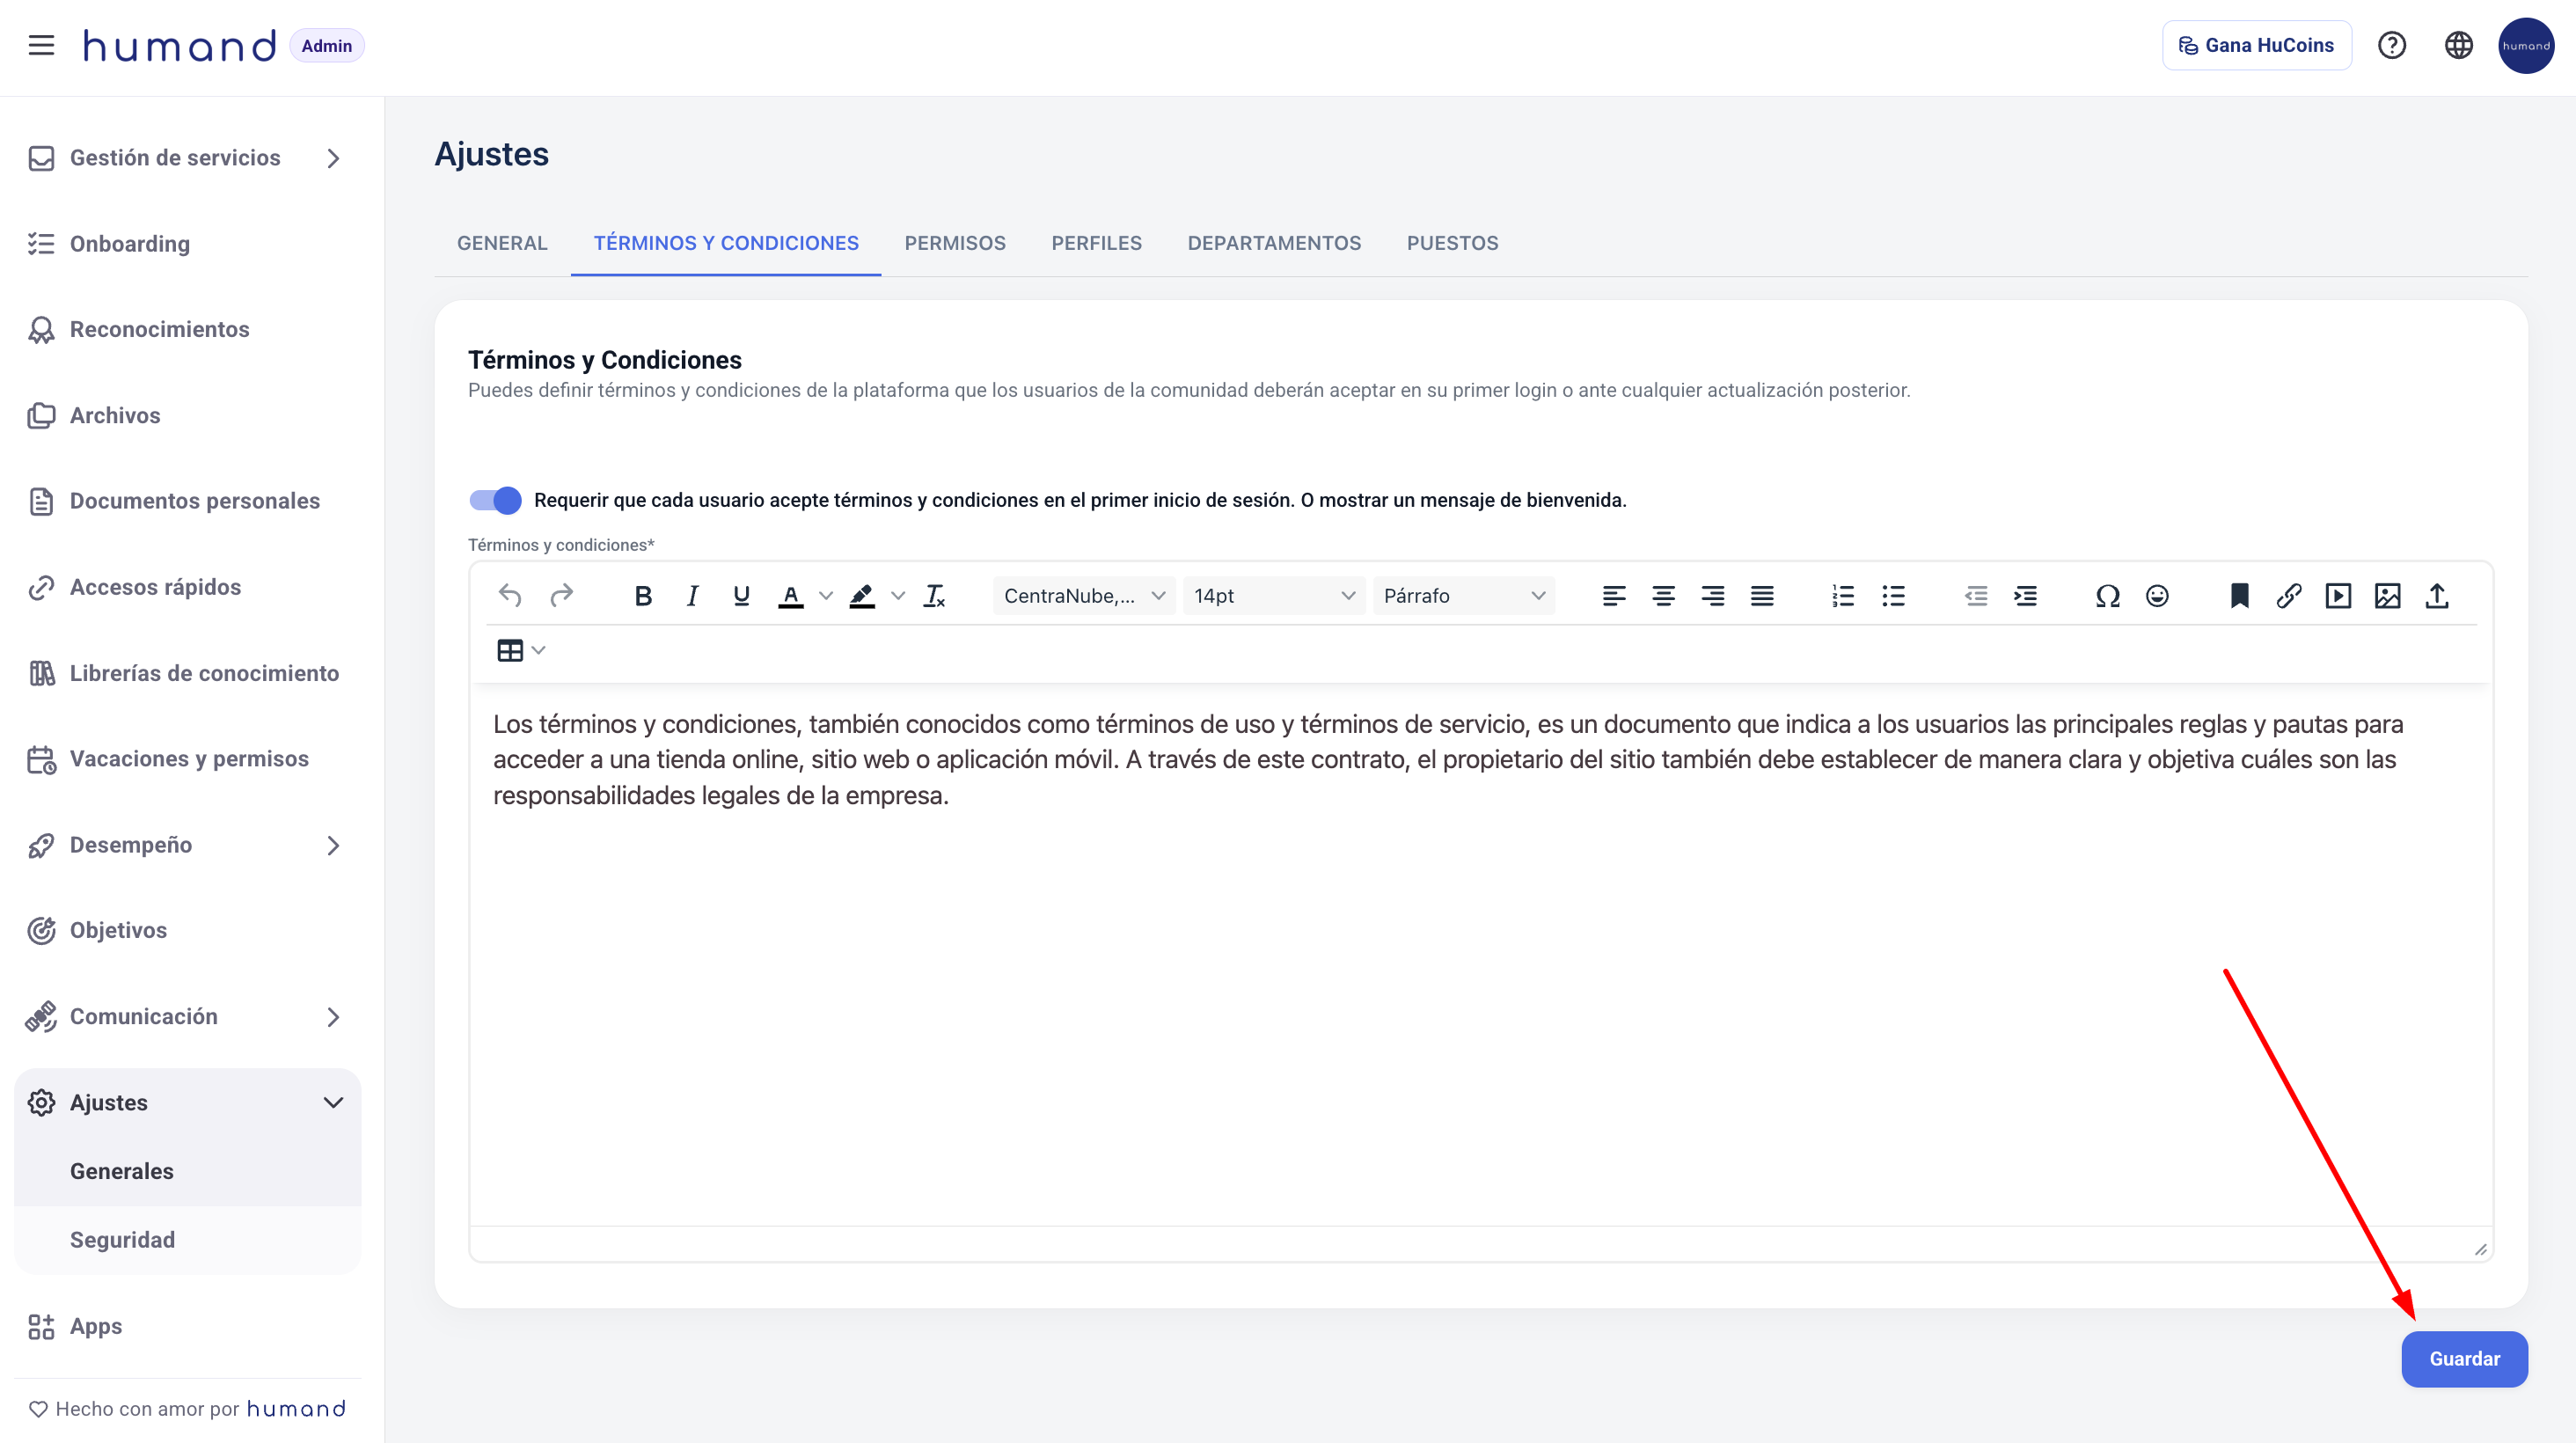The height and width of the screenshot is (1443, 2576).
Task: Open the 14pt font size dropdown
Action: [x=1274, y=596]
